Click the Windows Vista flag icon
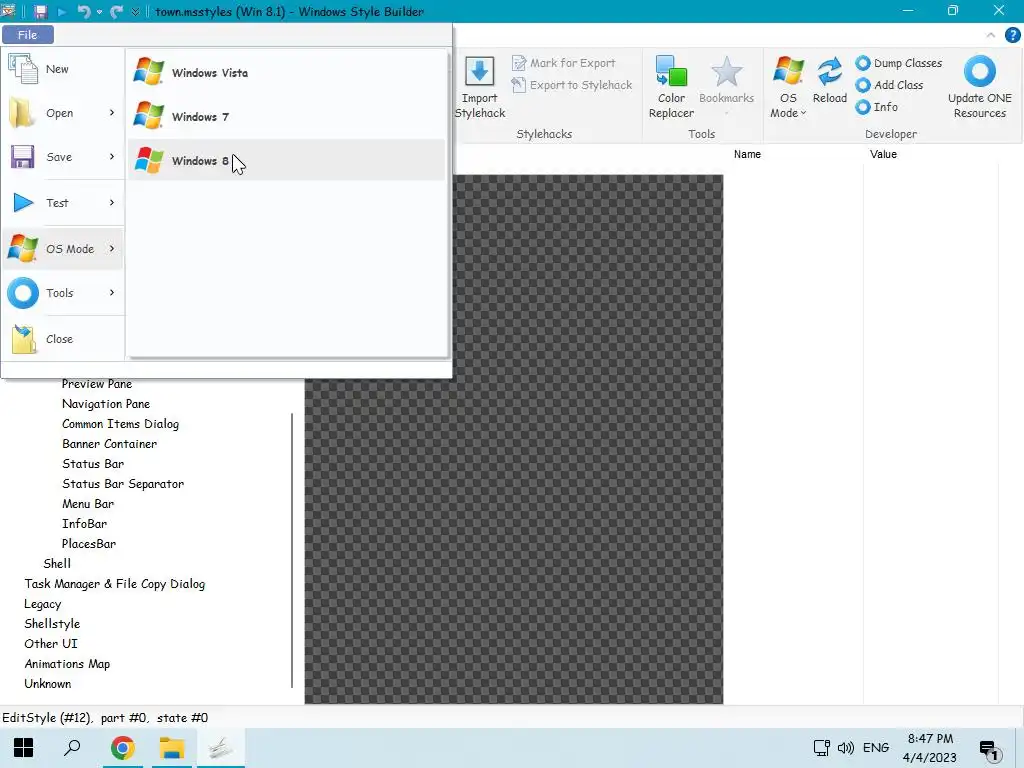 coord(149,71)
